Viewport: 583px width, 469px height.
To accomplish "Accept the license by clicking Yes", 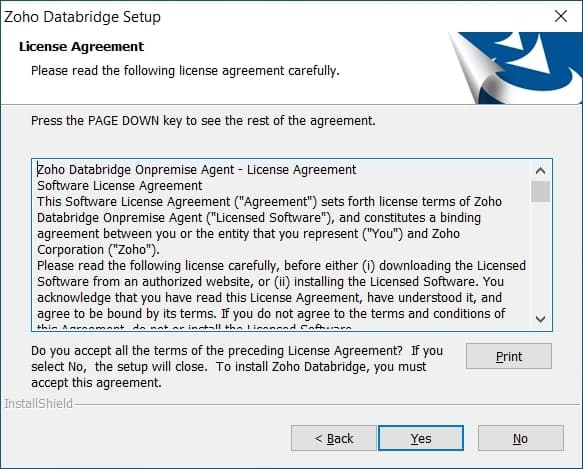I will [421, 438].
